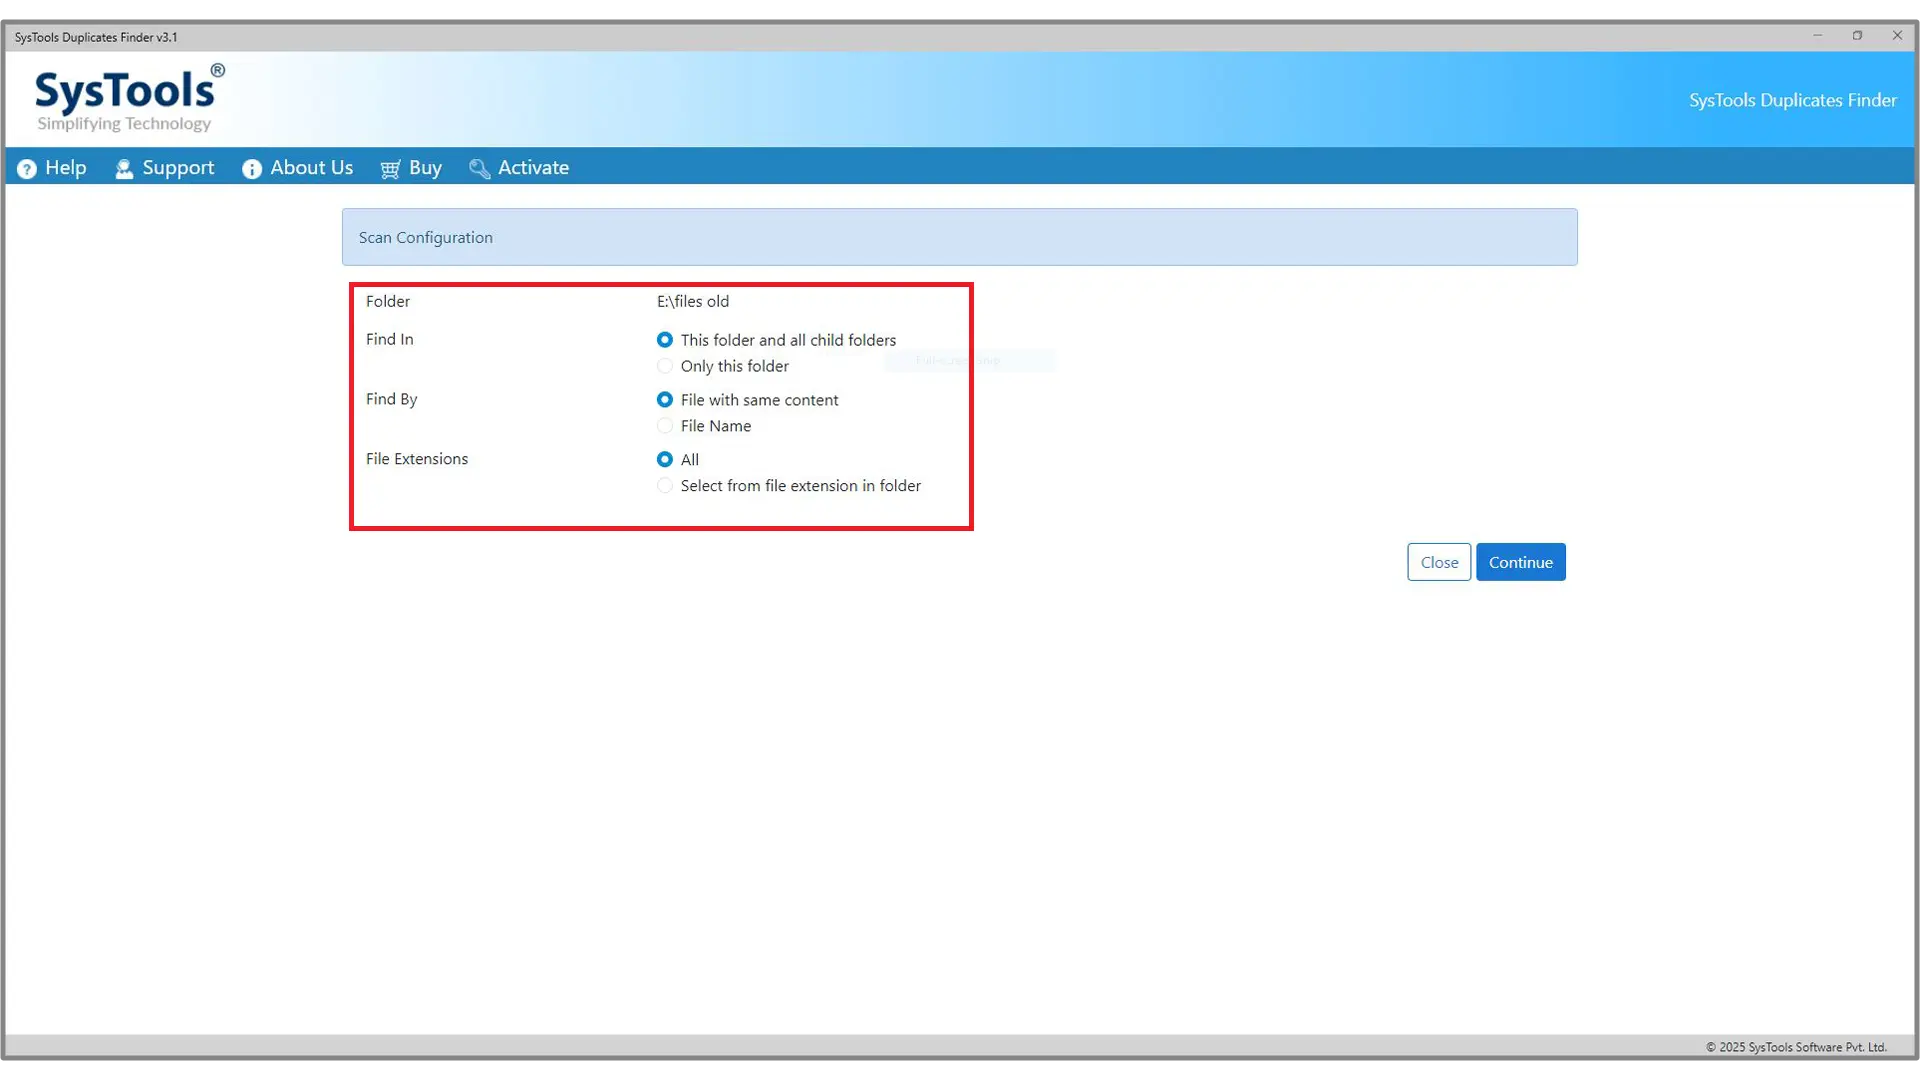Image resolution: width=1920 pixels, height=1080 pixels.
Task: Close the application window with X
Action: (1897, 36)
